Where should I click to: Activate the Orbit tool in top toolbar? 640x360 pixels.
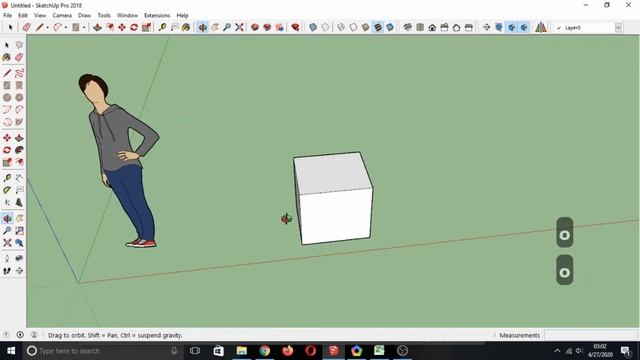[x=202, y=27]
